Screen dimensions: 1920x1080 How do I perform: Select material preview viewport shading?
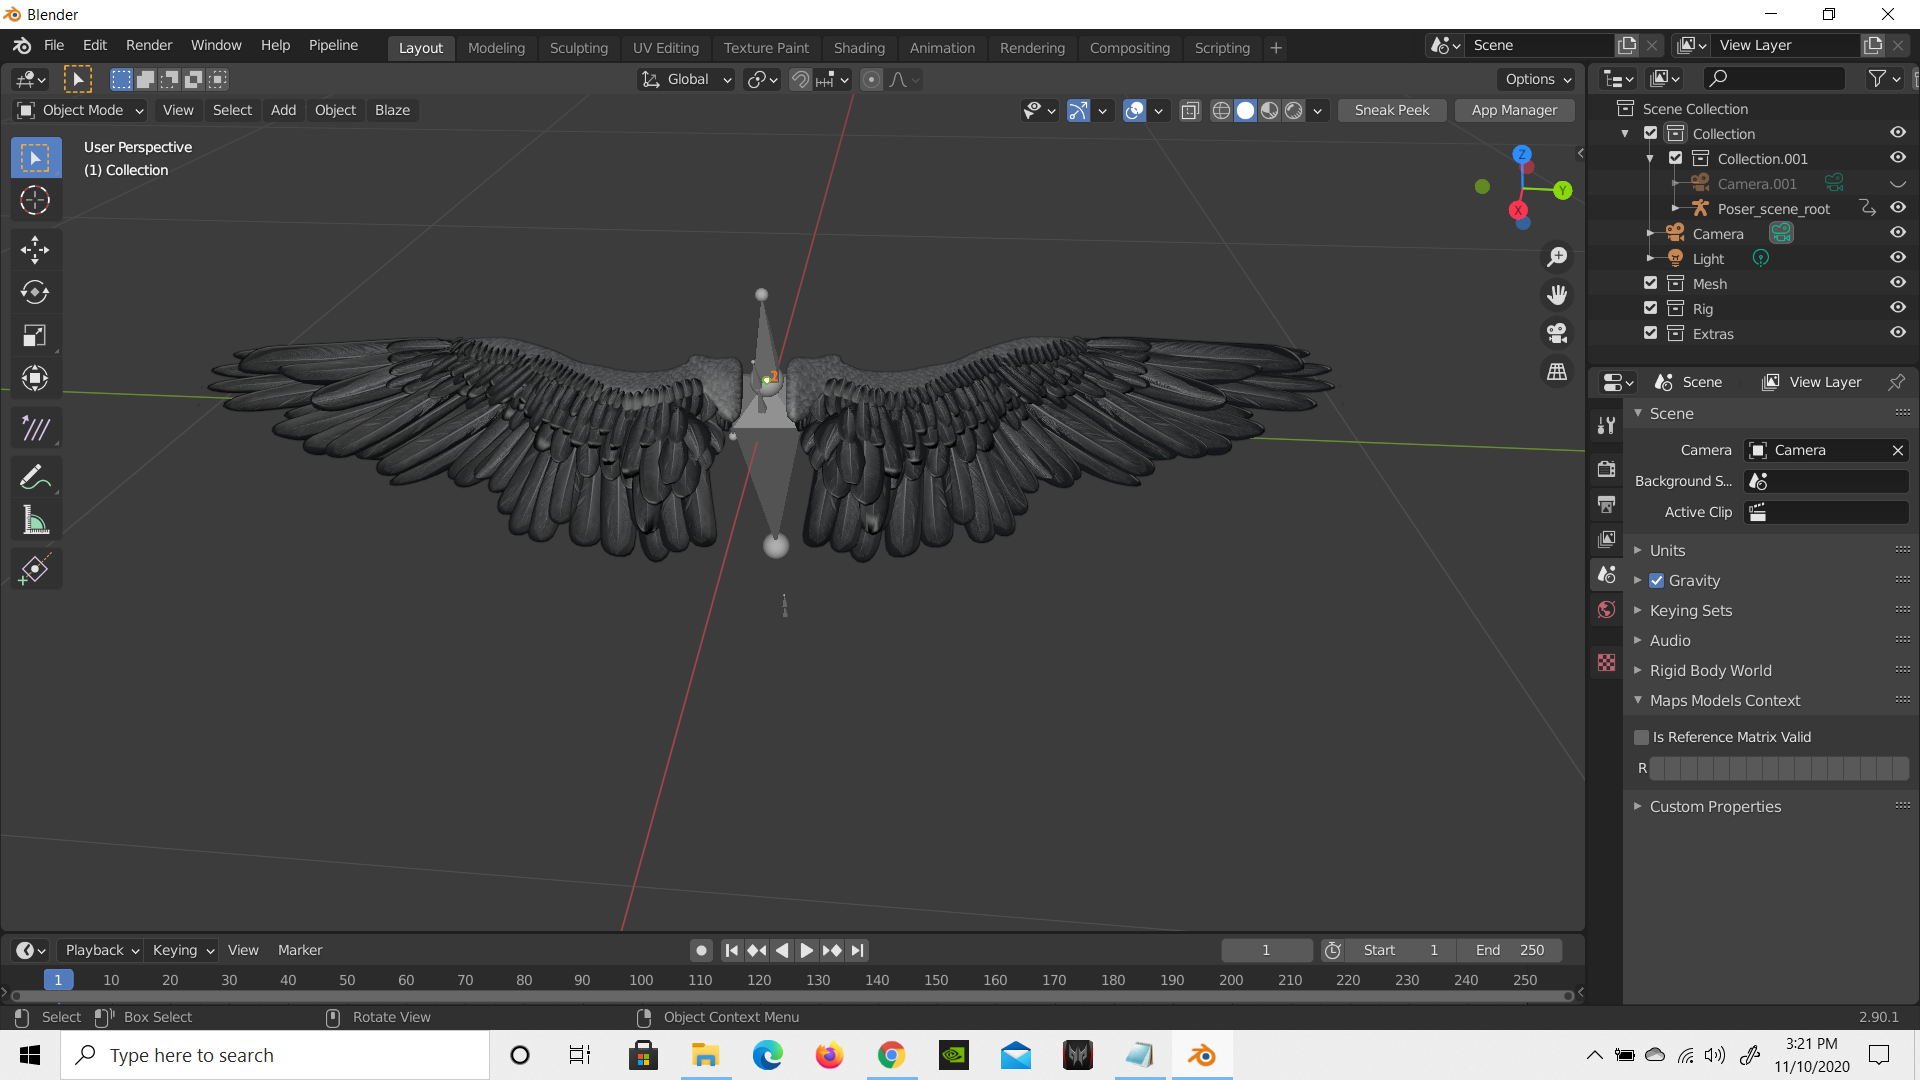1270,110
